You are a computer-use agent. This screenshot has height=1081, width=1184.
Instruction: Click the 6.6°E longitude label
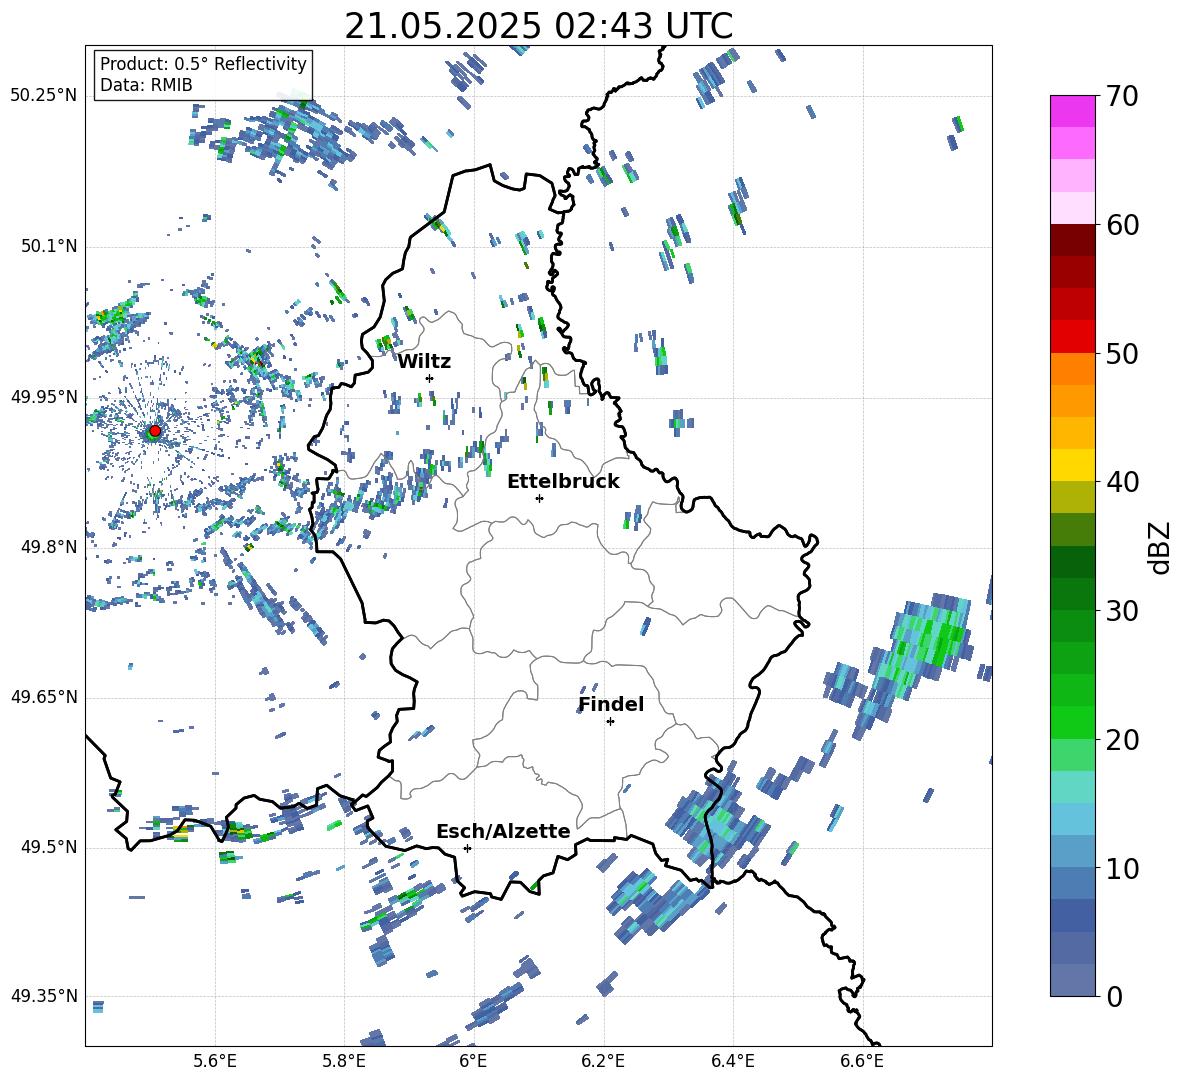click(x=862, y=1062)
